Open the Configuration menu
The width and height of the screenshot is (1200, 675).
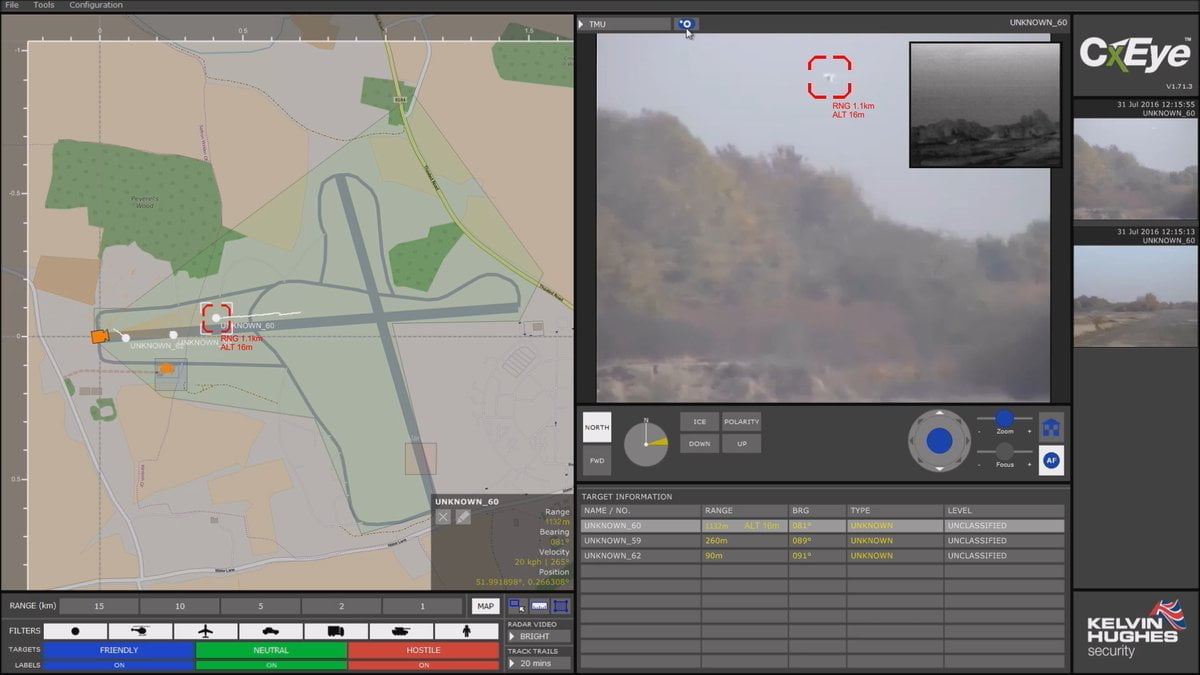point(95,5)
